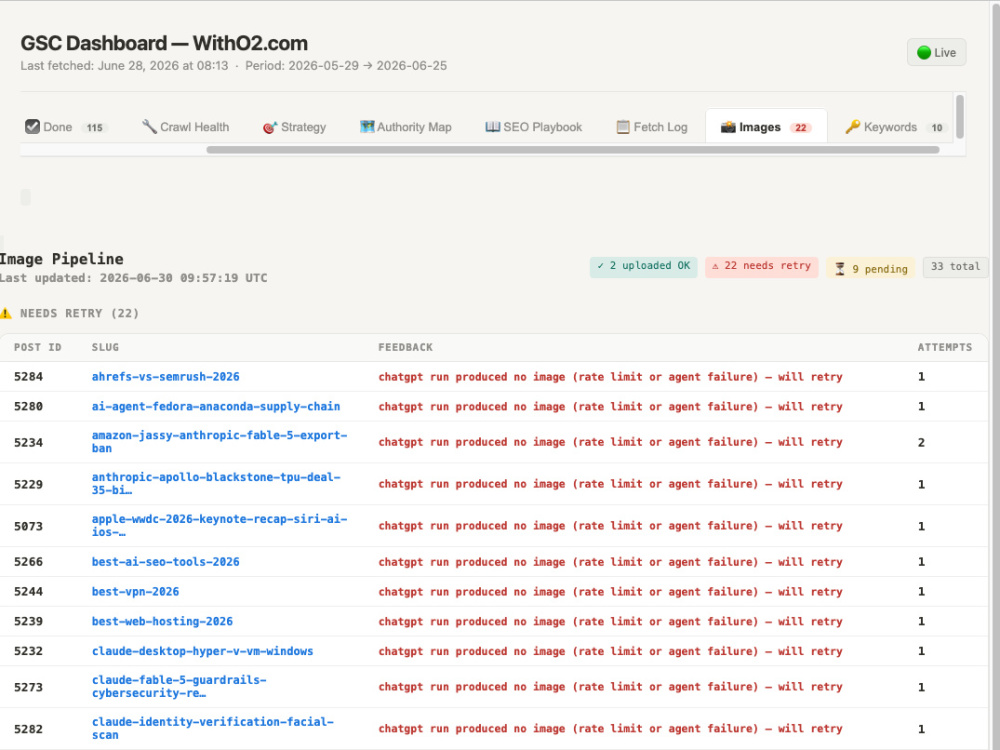The width and height of the screenshot is (1000, 750).
Task: Switch to the Crawl Health tab
Action: click(x=185, y=127)
